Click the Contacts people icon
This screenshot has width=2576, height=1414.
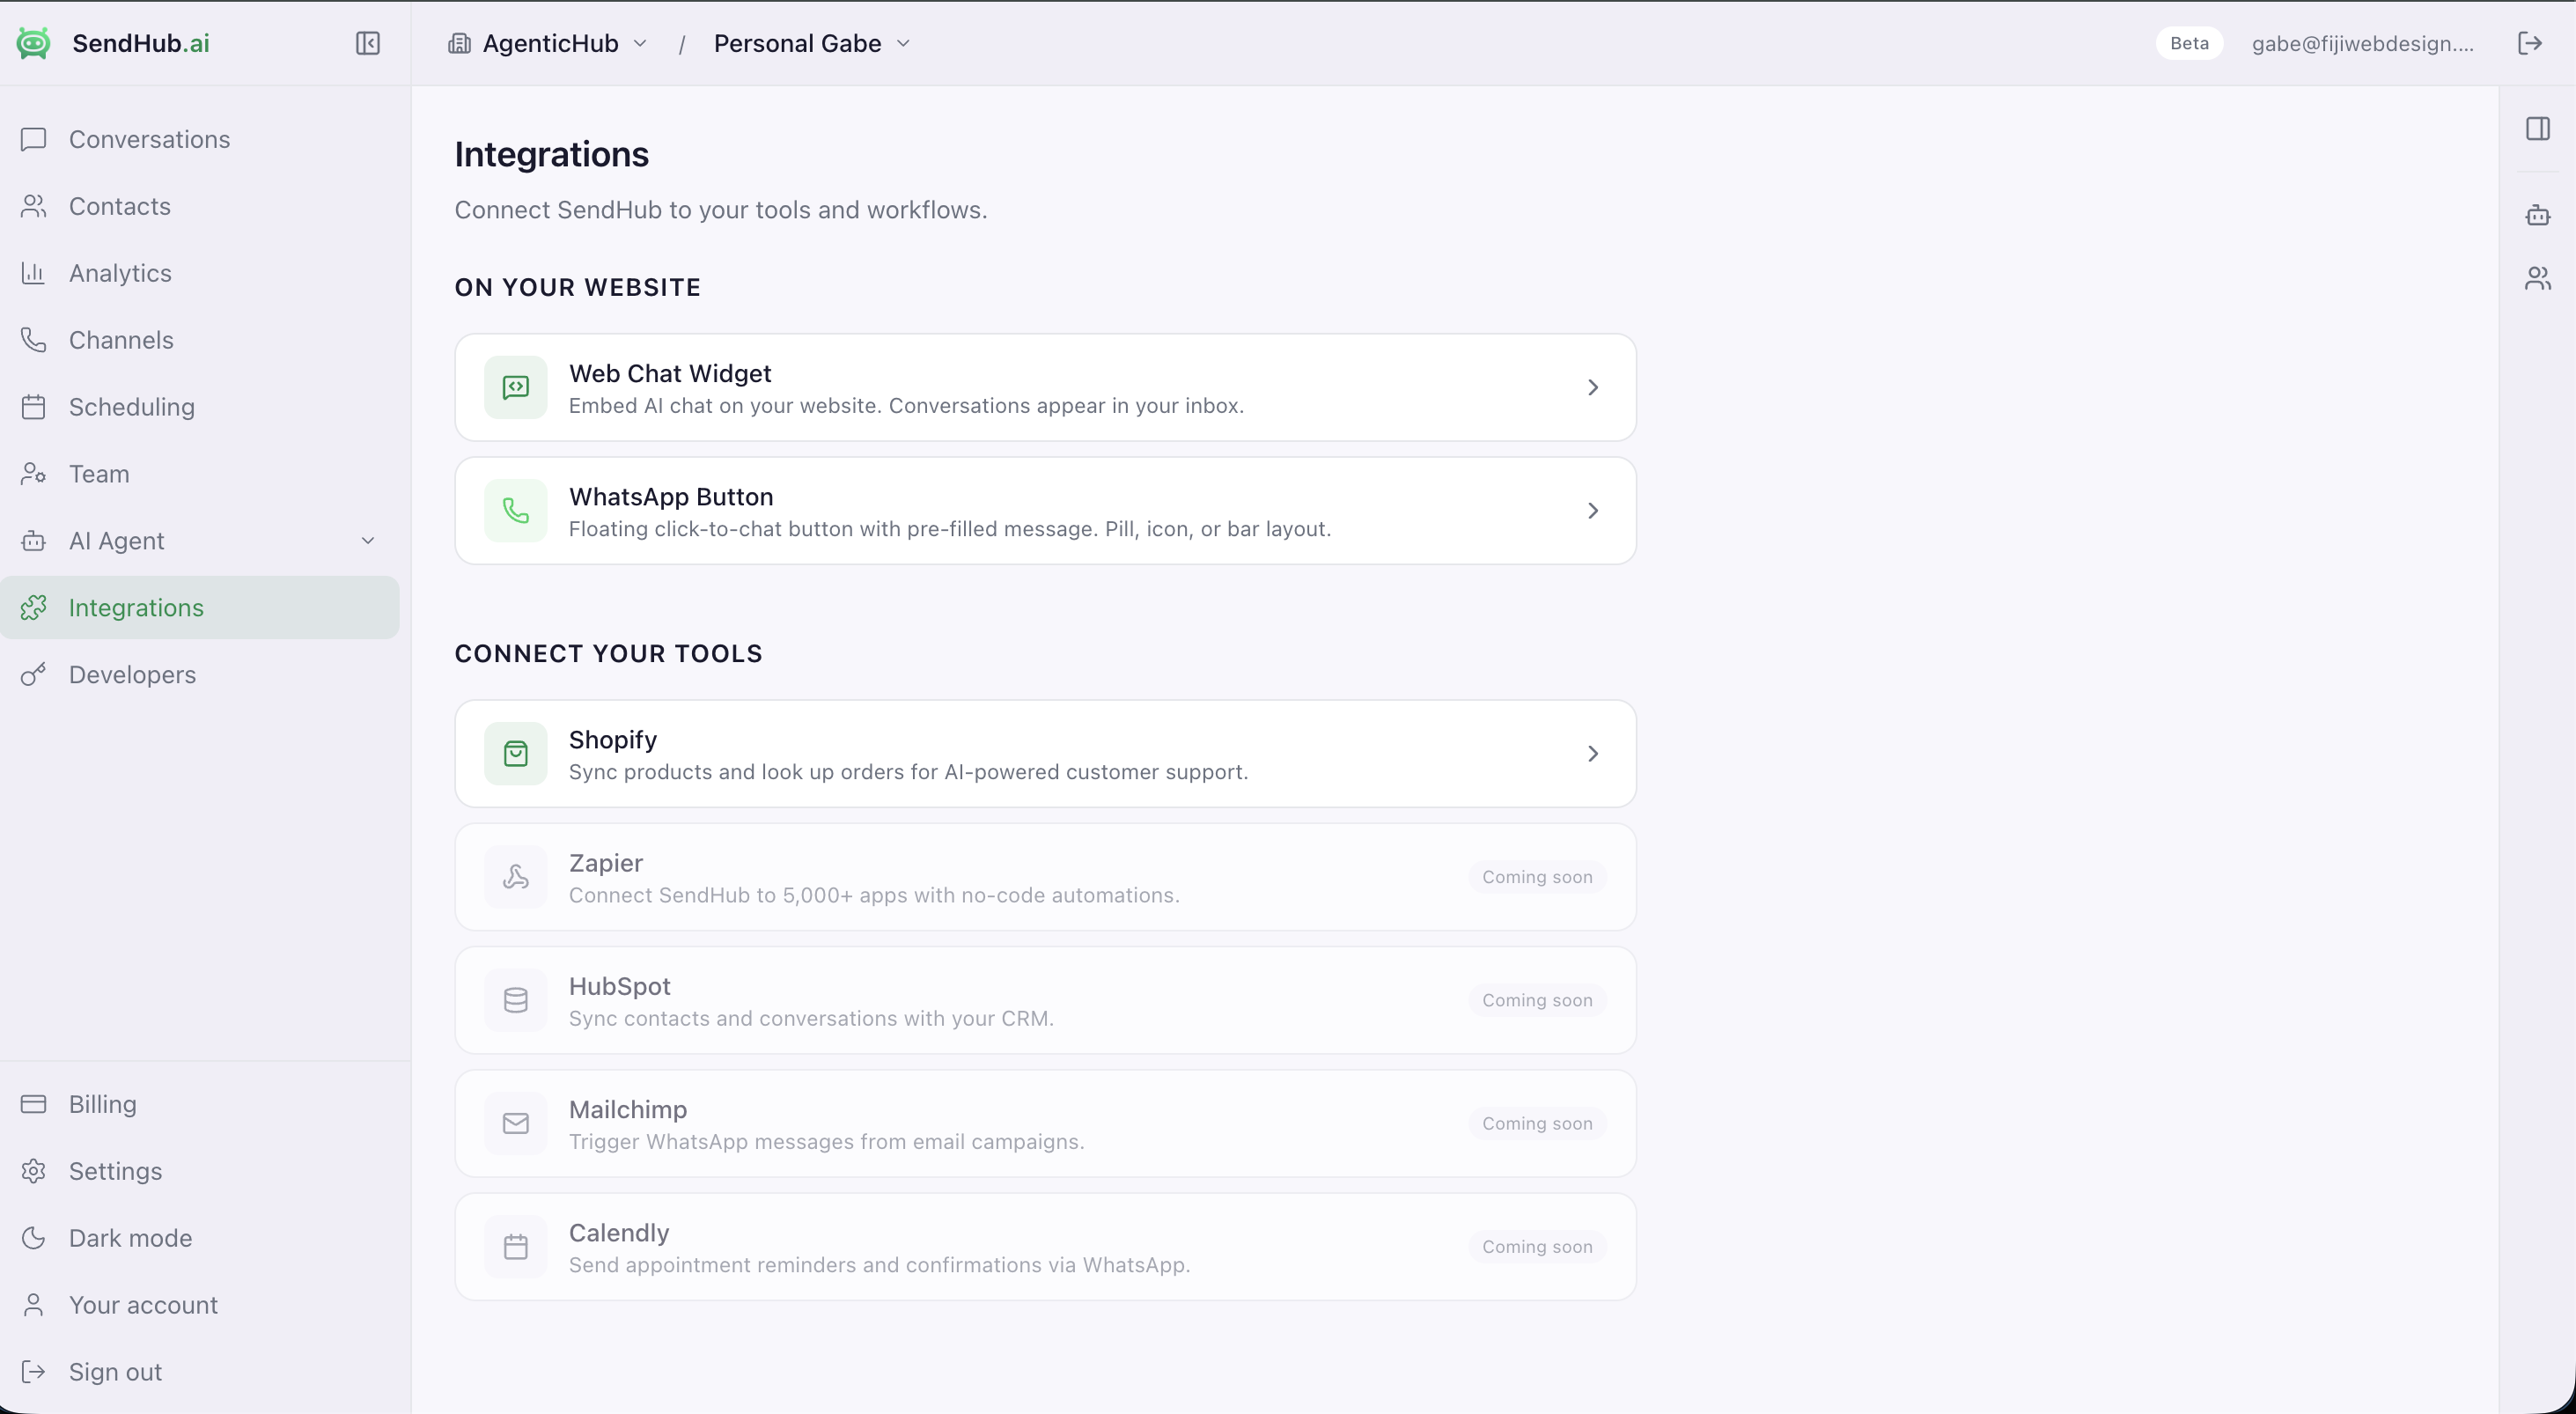(33, 206)
